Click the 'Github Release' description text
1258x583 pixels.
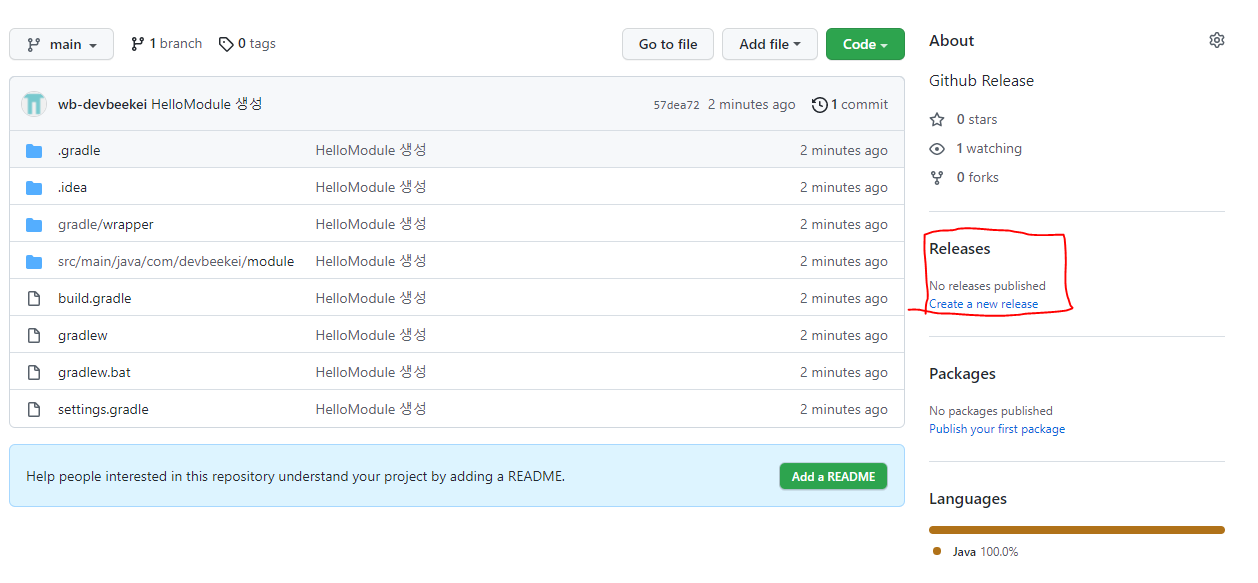[x=981, y=80]
